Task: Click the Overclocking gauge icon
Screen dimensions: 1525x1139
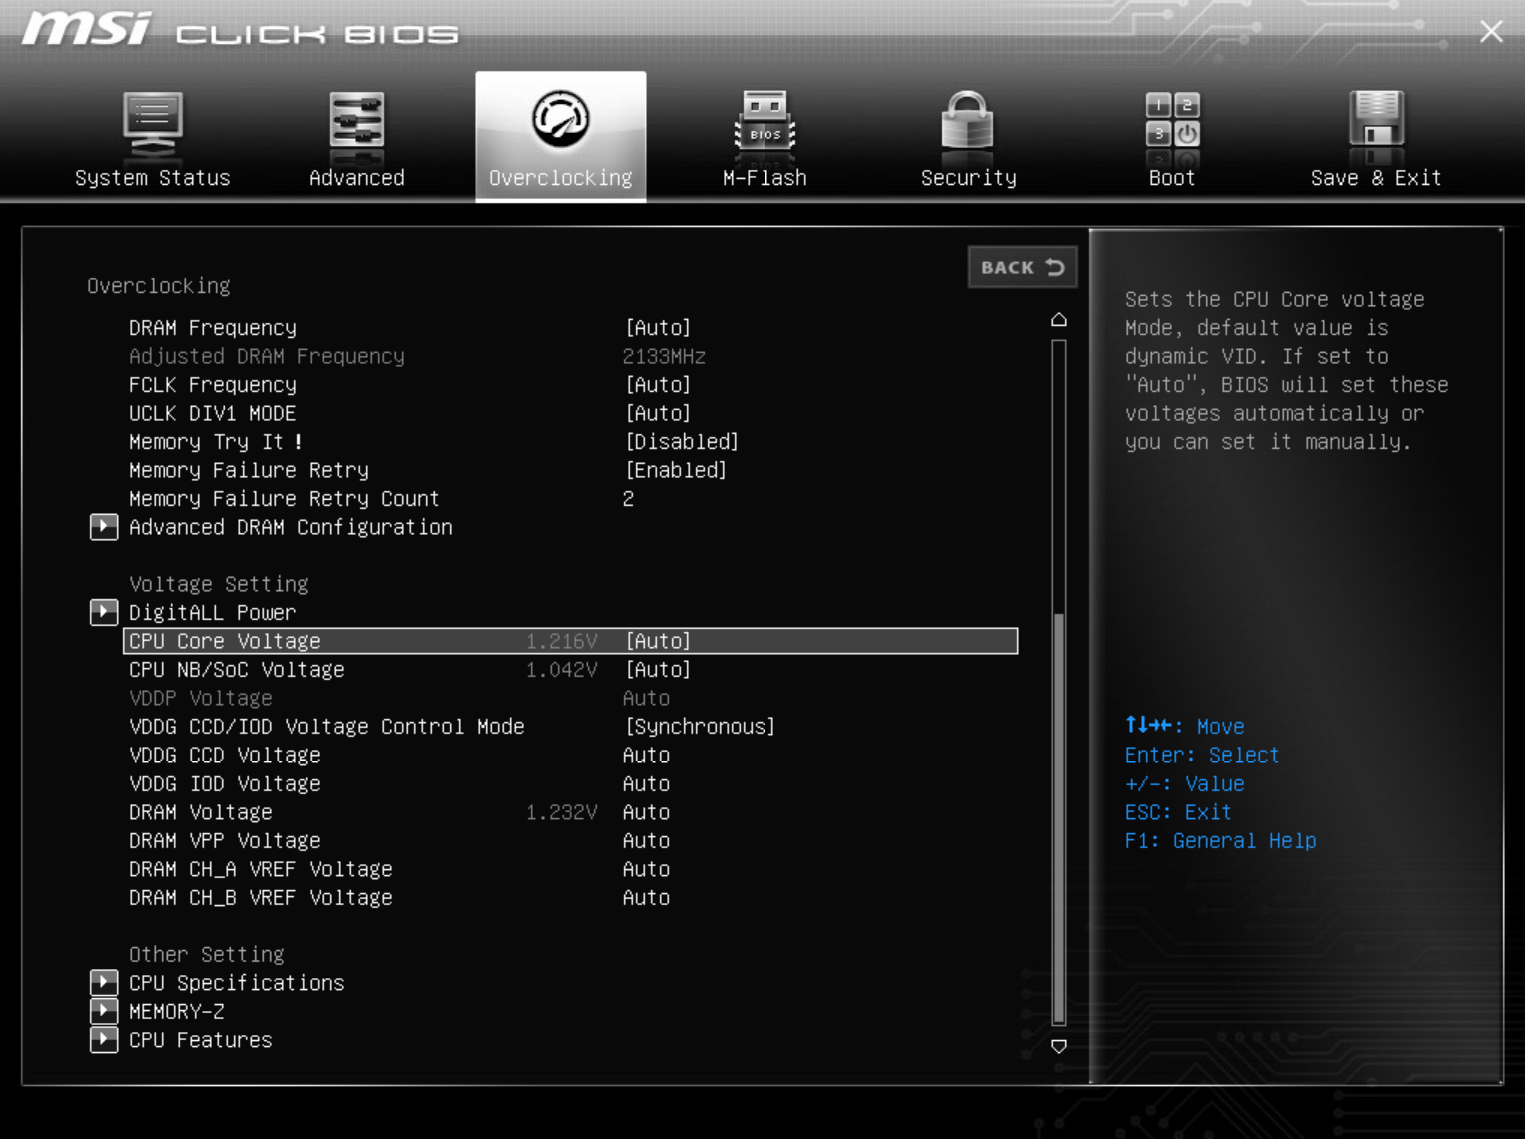Action: coord(560,135)
